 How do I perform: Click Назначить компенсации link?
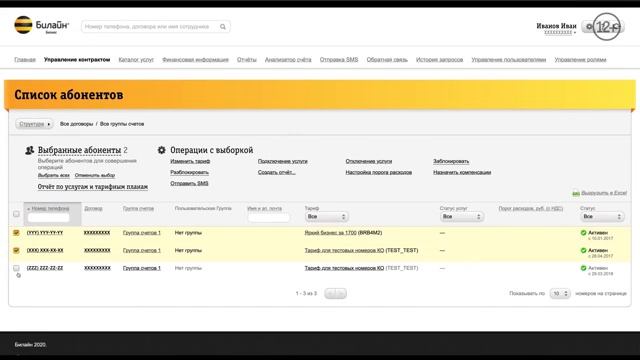tap(462, 172)
